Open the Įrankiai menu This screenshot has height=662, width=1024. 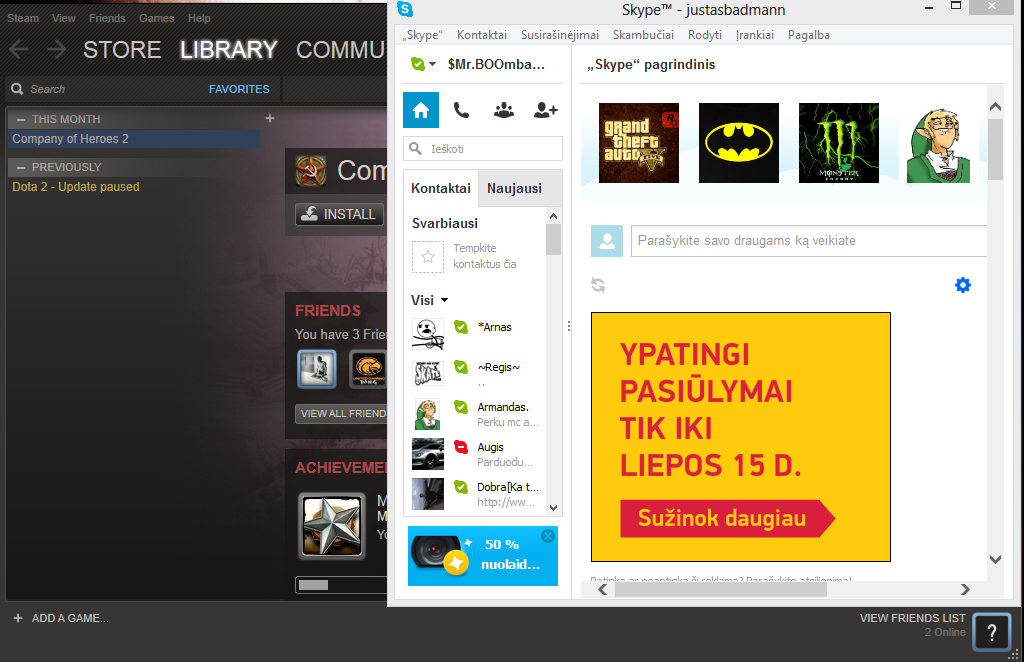[754, 35]
